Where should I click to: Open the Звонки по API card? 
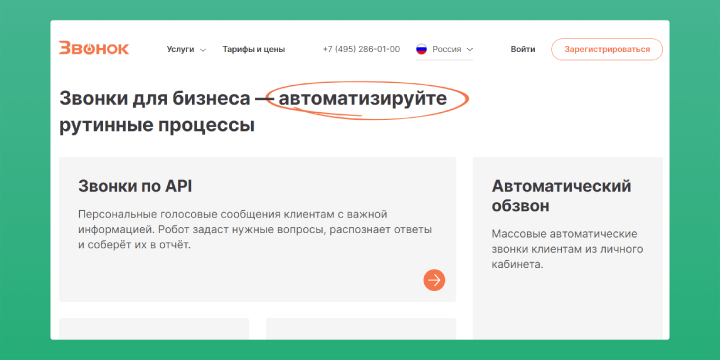coord(258,229)
